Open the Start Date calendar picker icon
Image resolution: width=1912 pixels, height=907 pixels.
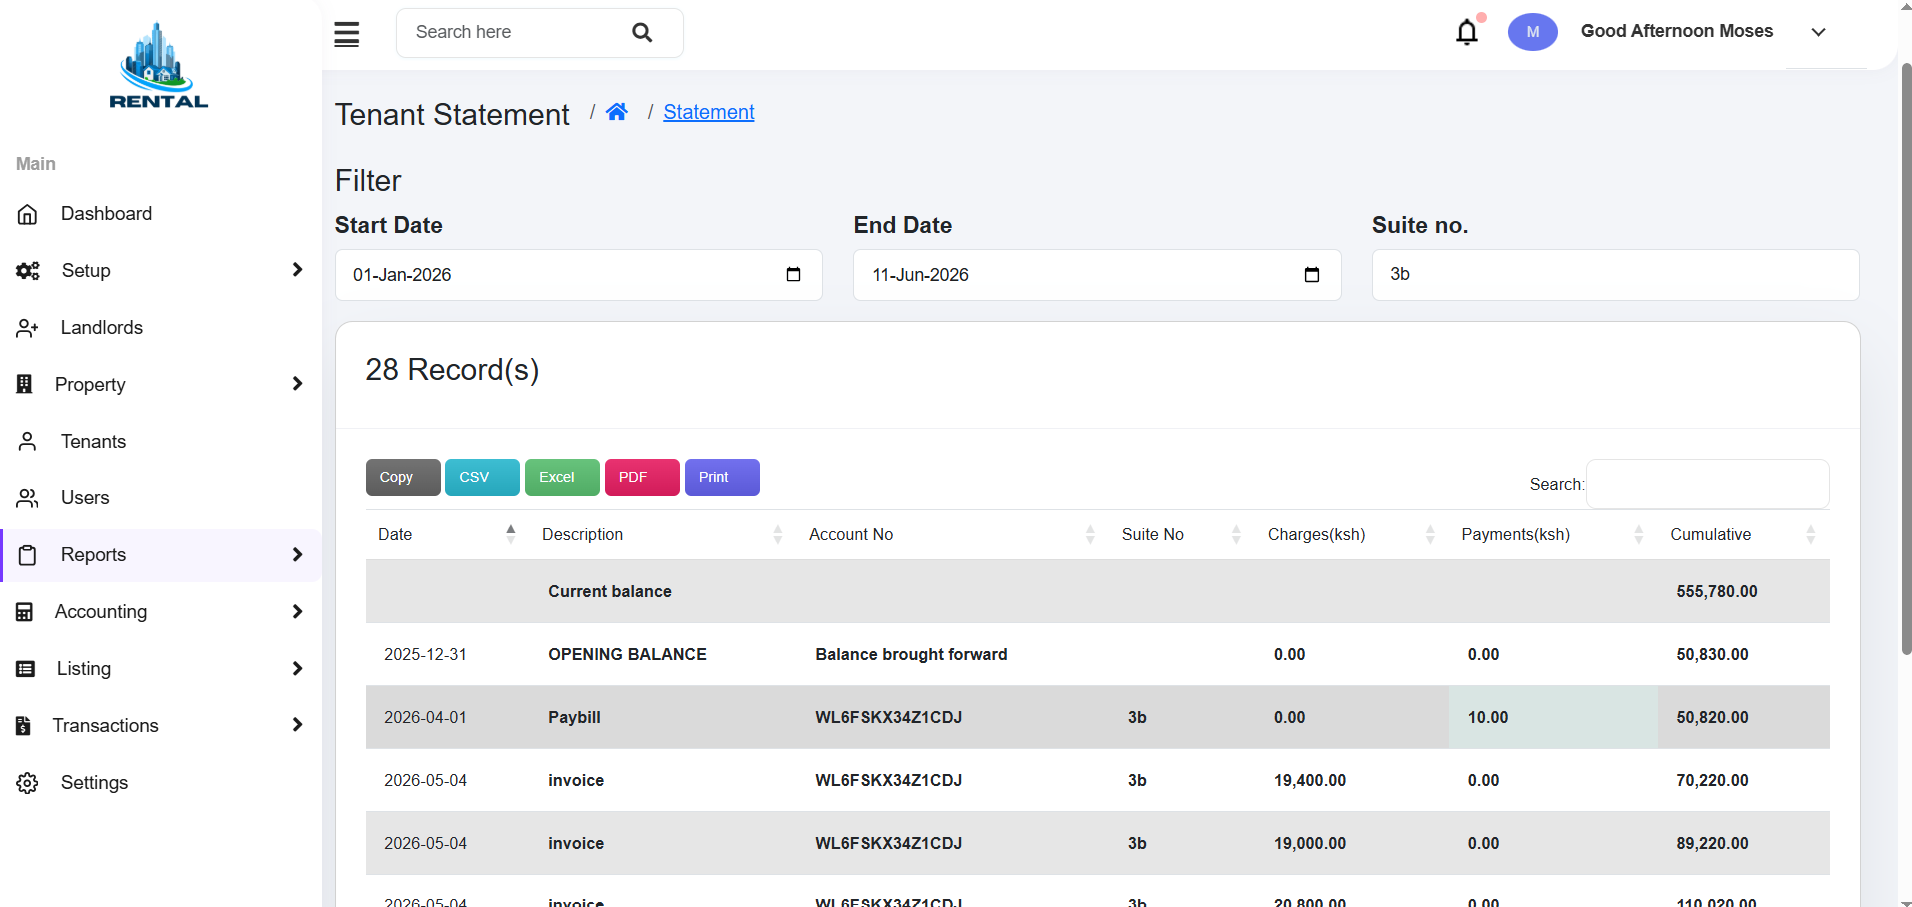[x=794, y=274]
